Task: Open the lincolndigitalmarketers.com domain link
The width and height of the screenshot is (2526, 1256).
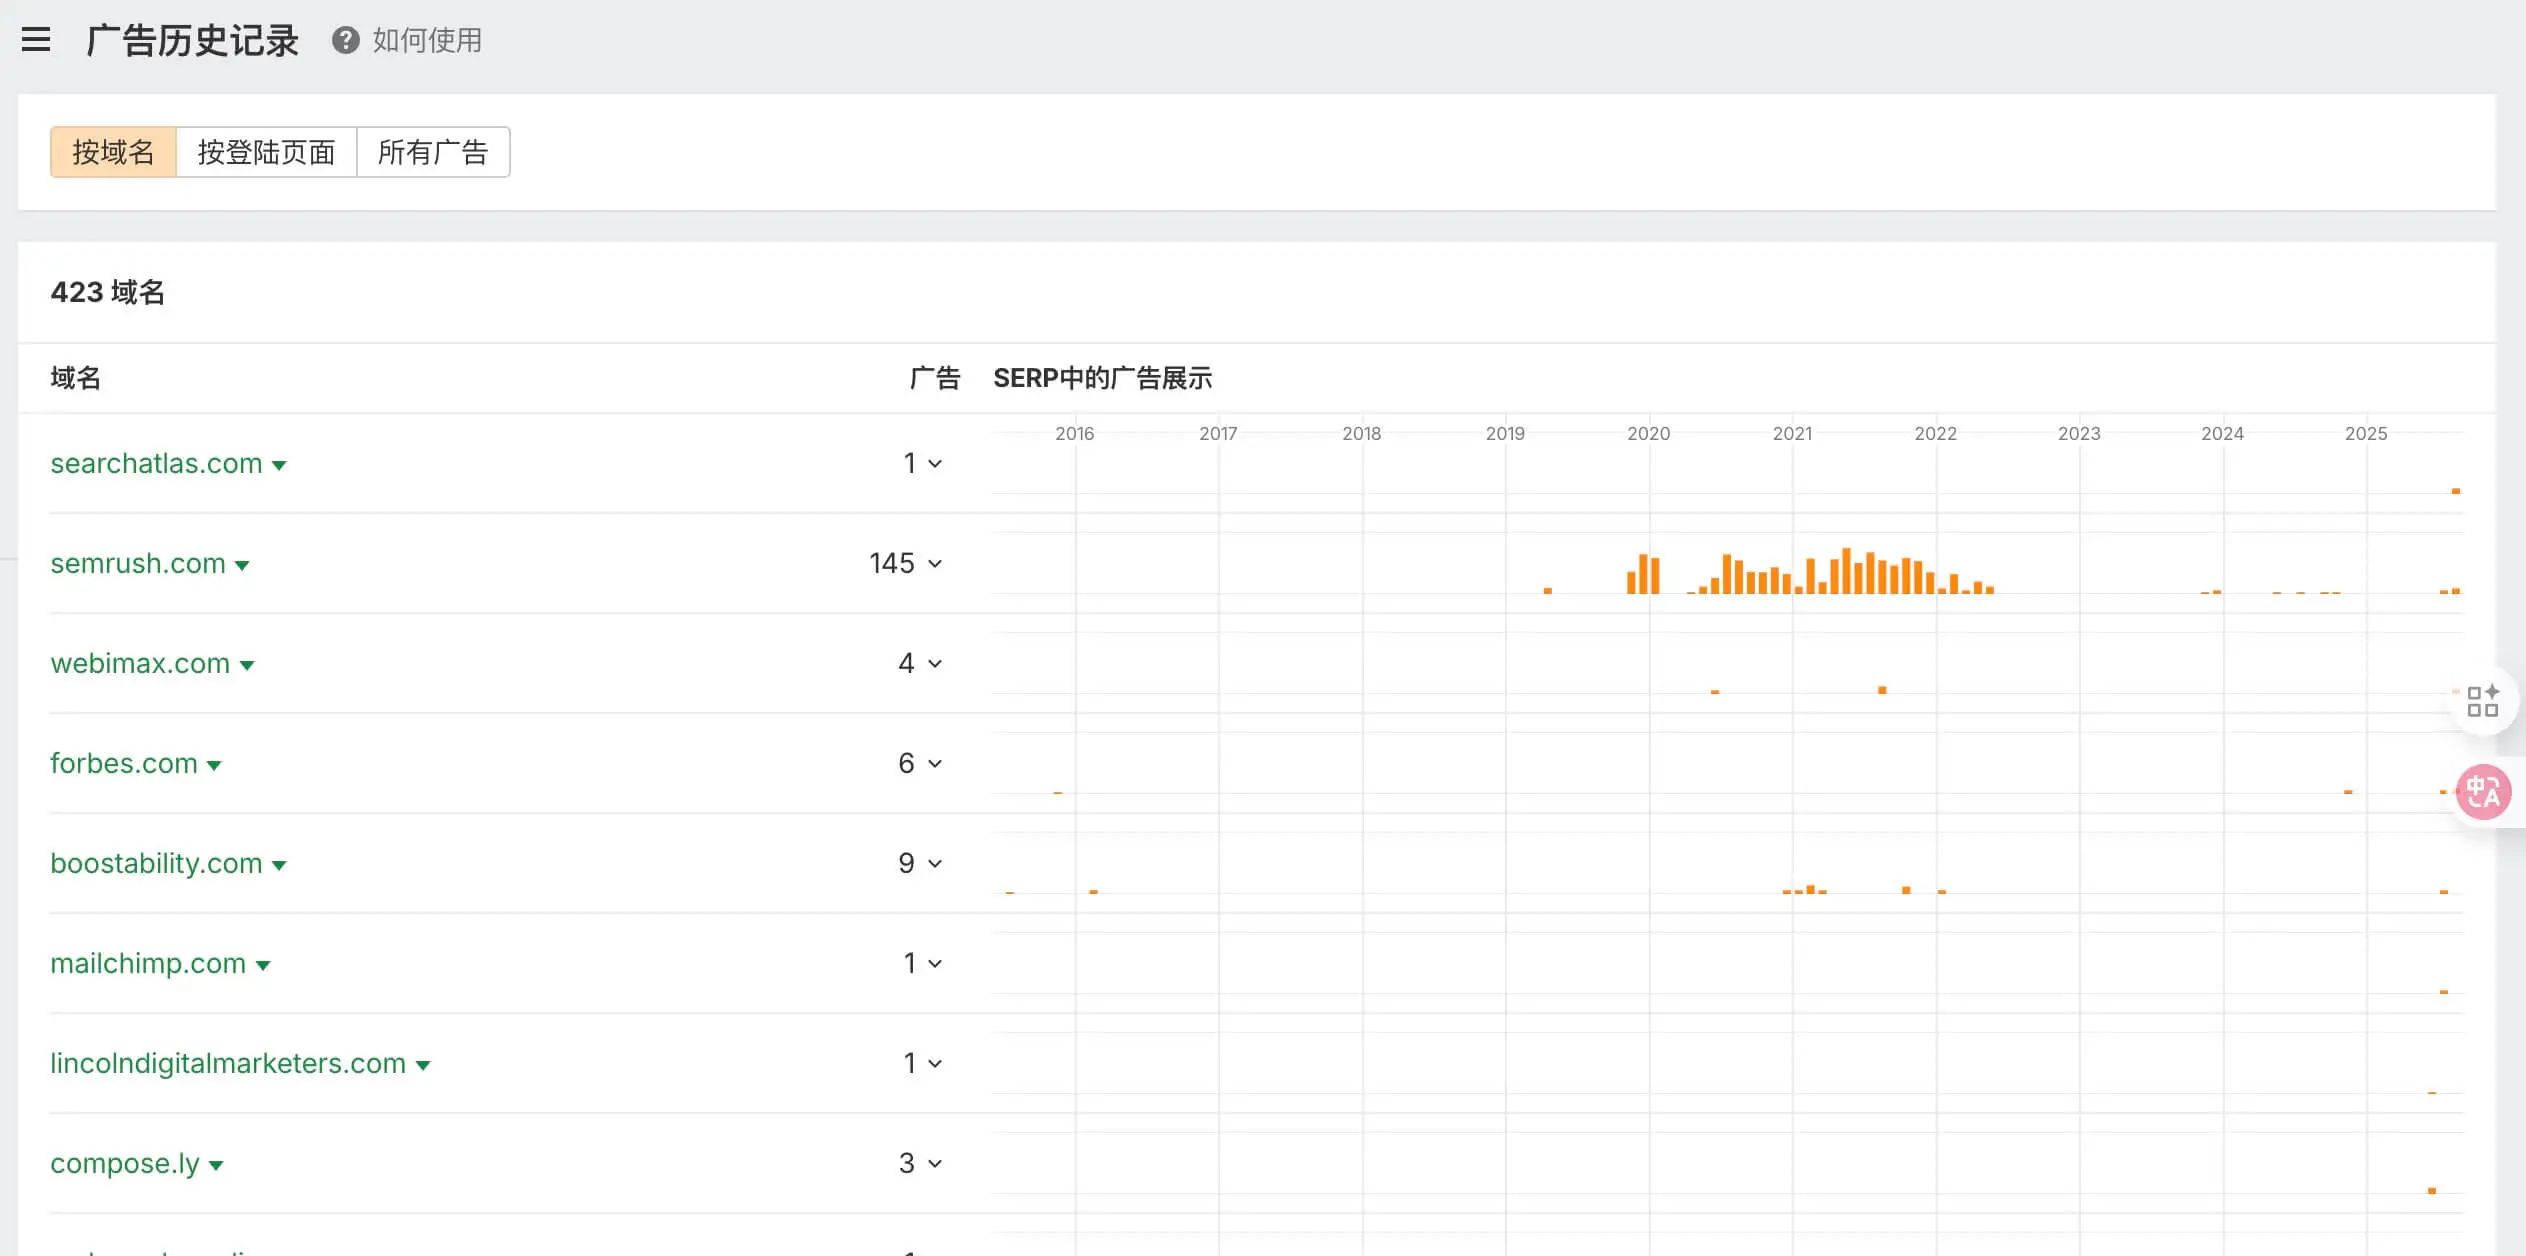Action: [227, 1063]
